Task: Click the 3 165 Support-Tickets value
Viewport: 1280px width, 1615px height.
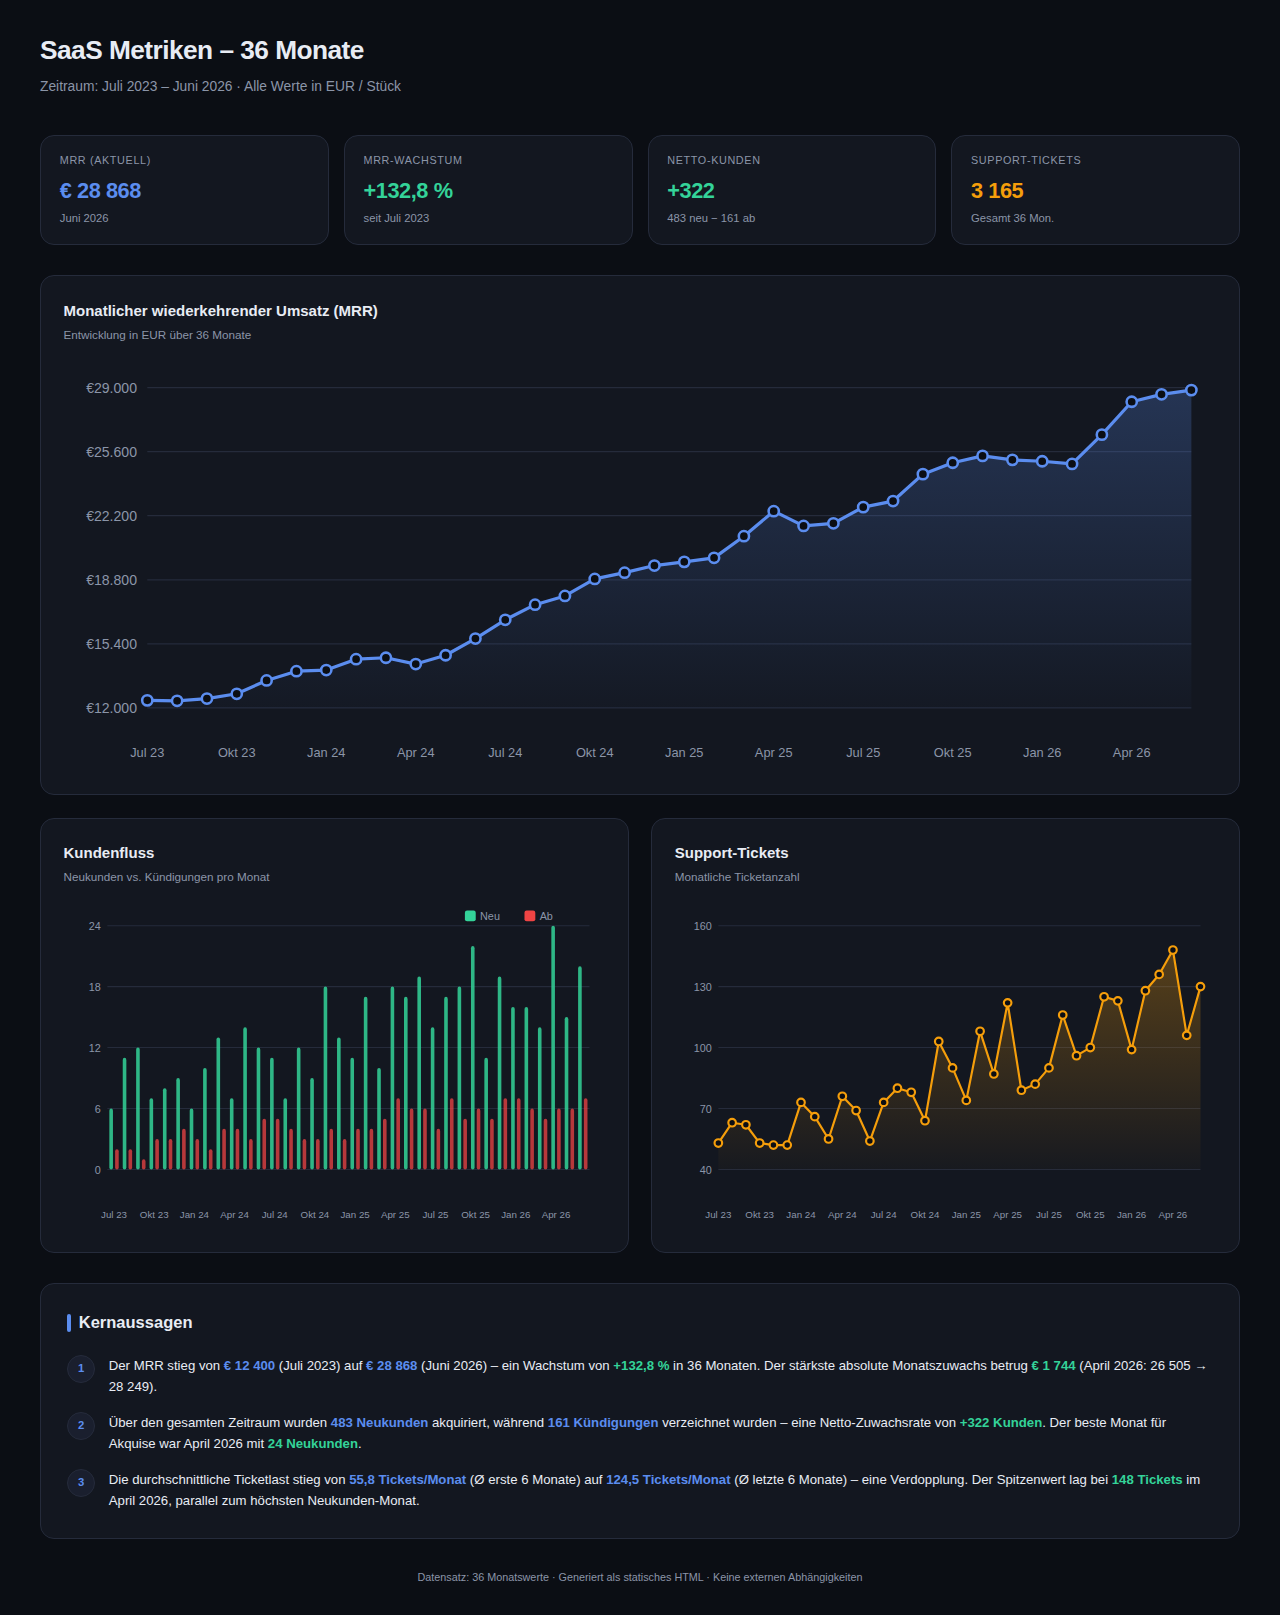Action: point(997,190)
